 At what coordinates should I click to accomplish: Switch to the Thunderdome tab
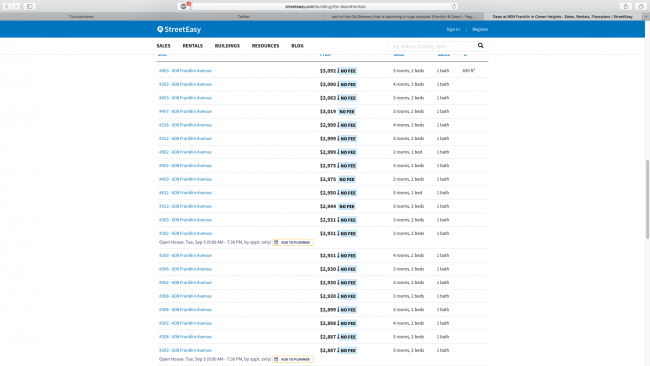pos(81,17)
